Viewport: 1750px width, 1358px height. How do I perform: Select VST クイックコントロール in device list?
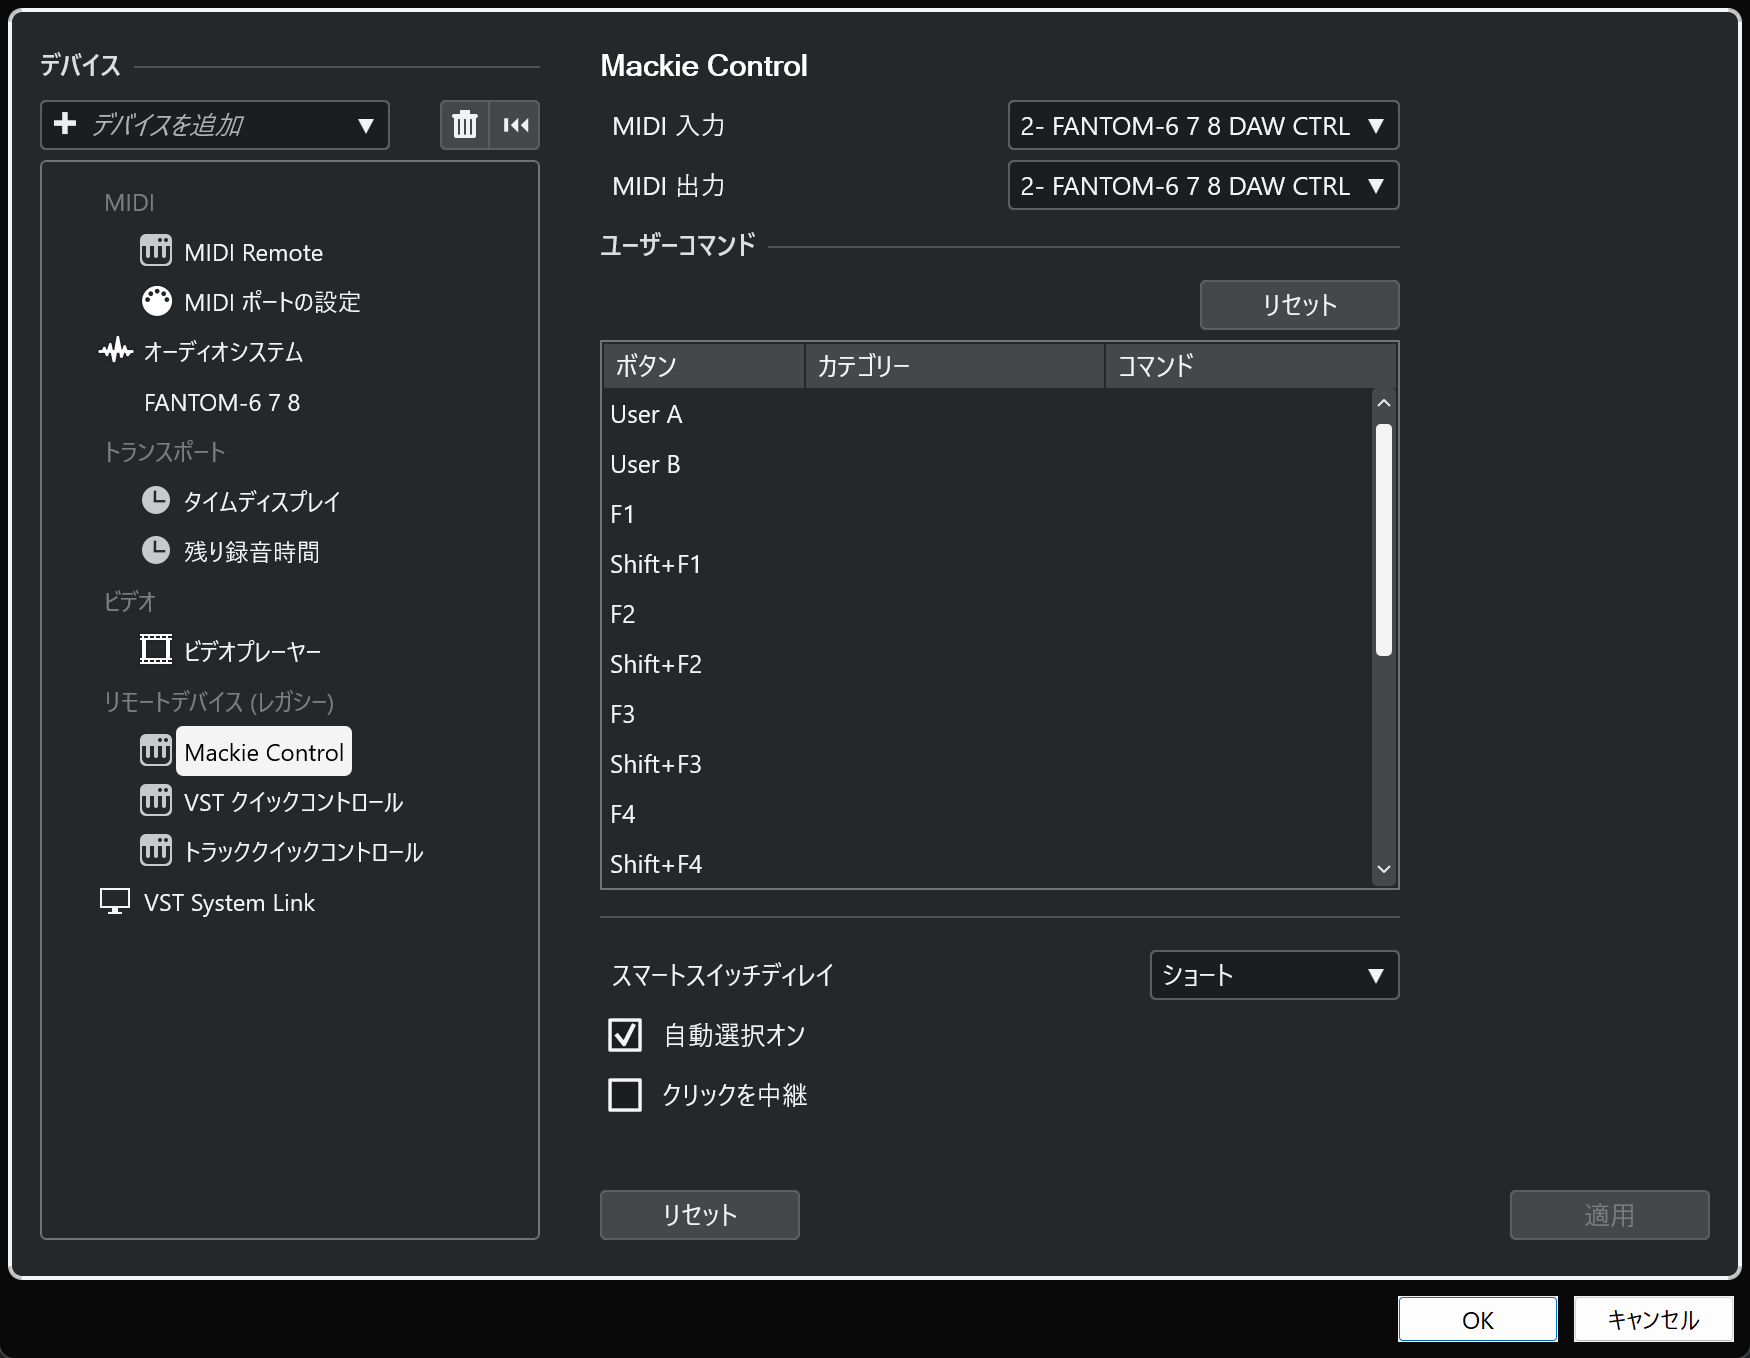tap(293, 802)
